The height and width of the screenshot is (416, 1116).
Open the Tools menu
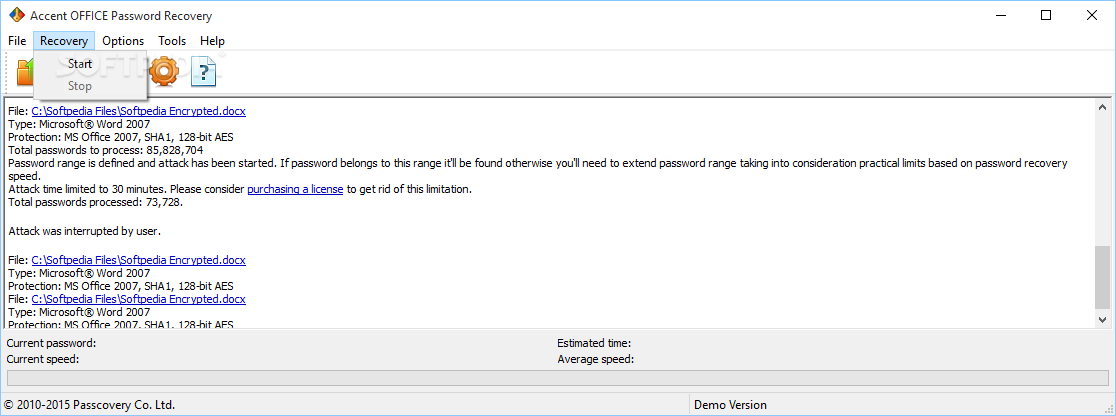172,41
